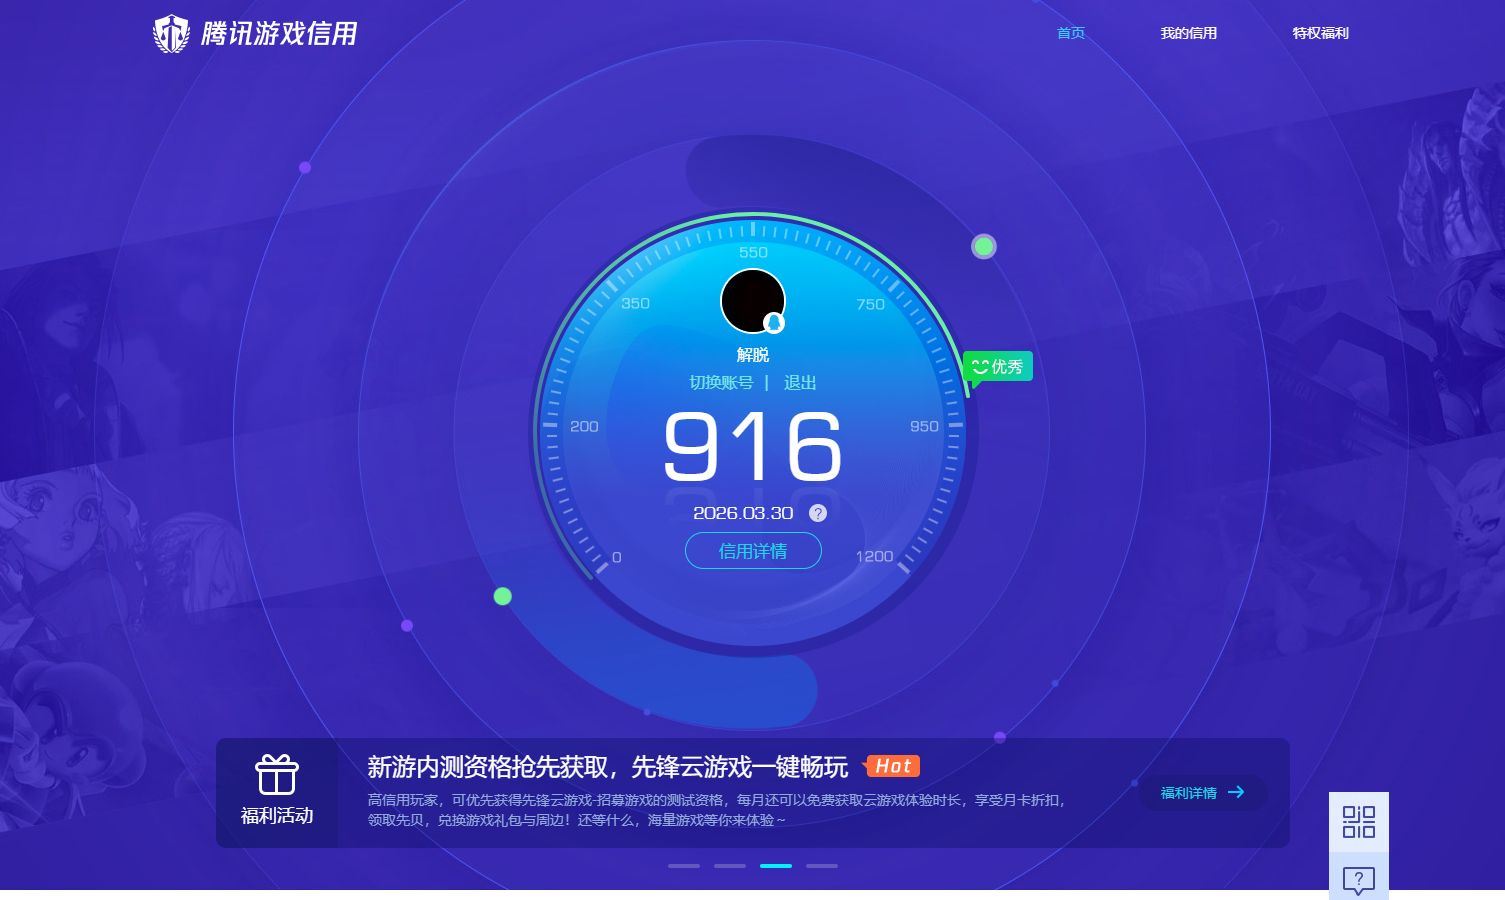Image resolution: width=1505 pixels, height=900 pixels.
Task: Switch to the second banner carousel indicator
Action: [730, 866]
